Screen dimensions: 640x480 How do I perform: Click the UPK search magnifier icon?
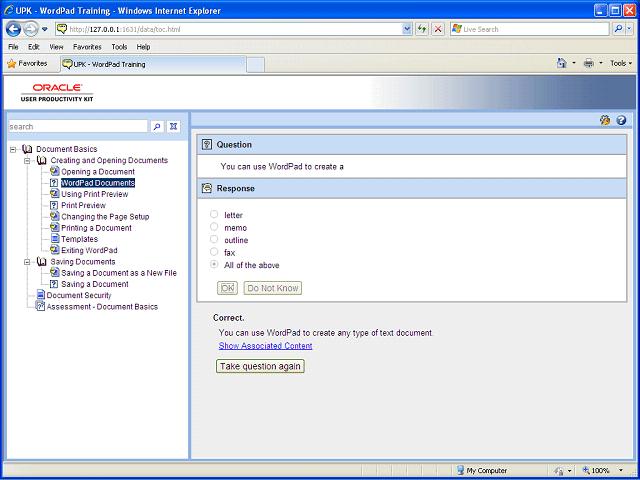tap(157, 127)
